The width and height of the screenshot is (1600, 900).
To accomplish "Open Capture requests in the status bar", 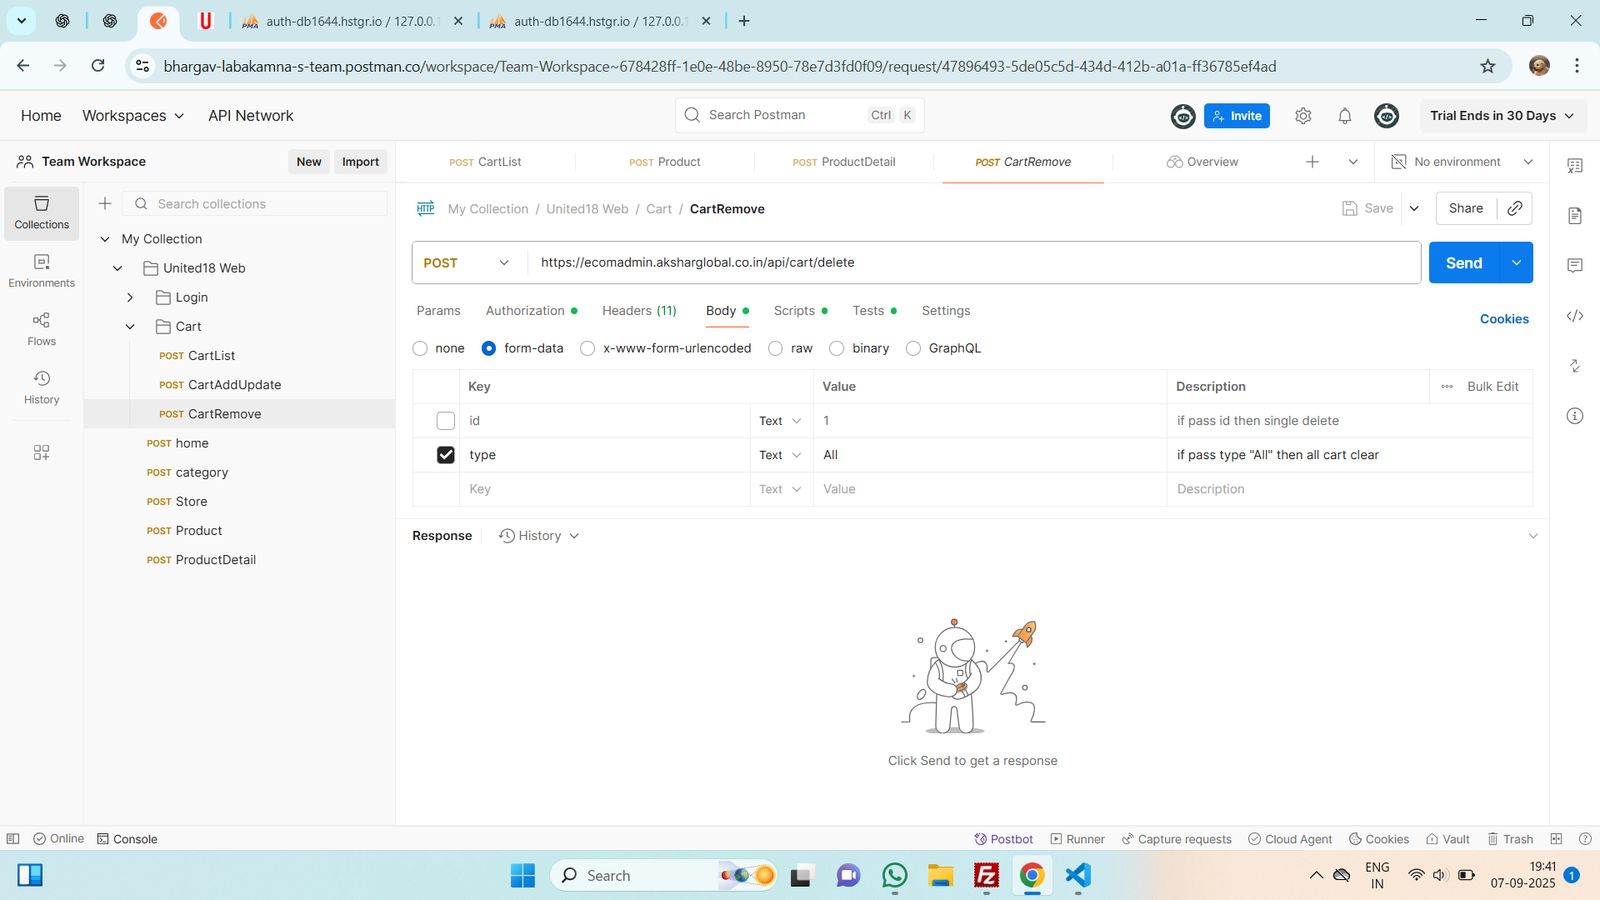I will (x=1177, y=839).
